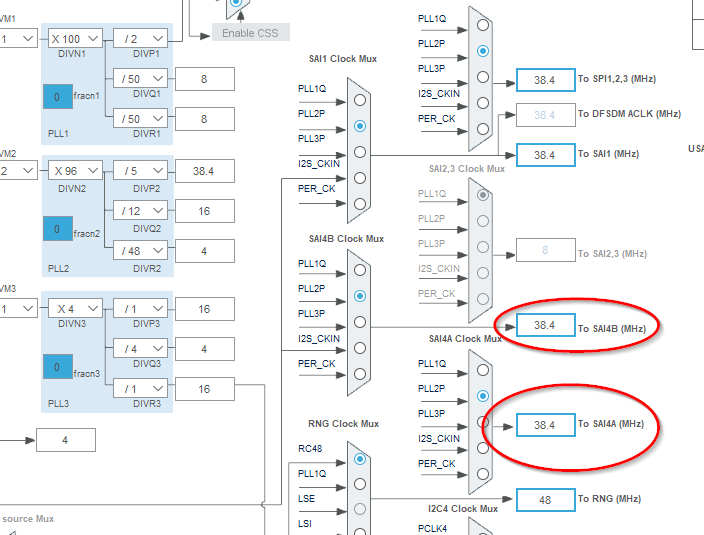The width and height of the screenshot is (704, 535).
Task: Open the DIVQ2 /12 divider dropdown
Action: point(140,210)
